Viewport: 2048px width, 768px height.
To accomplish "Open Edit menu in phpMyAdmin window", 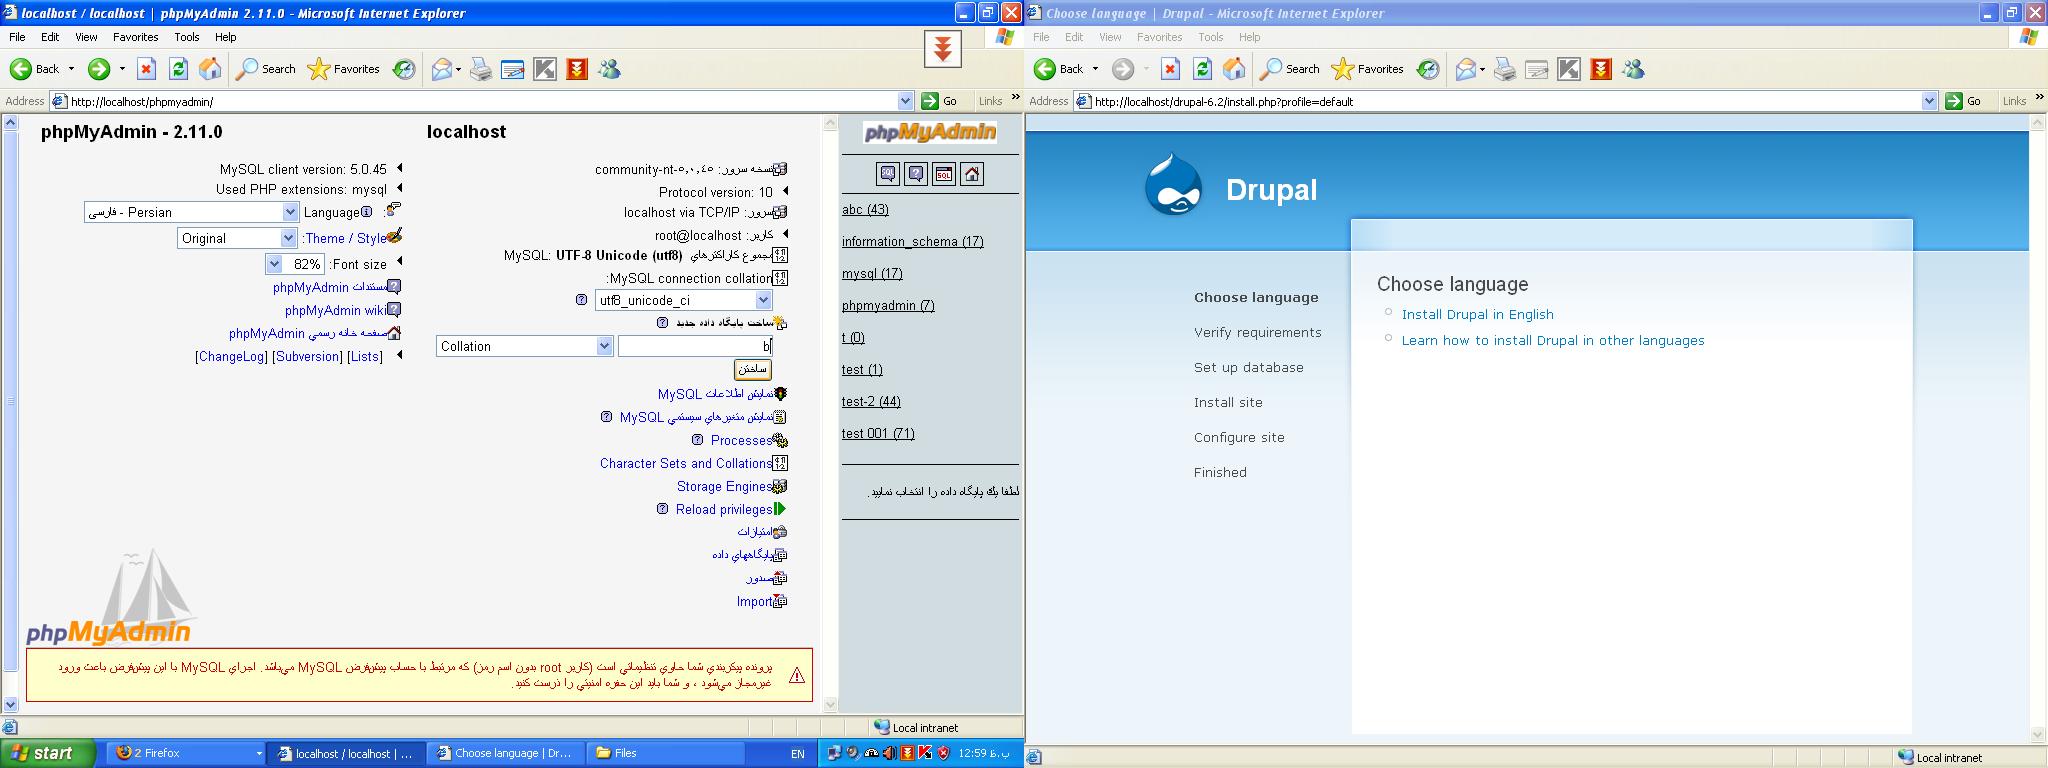I will 50,37.
